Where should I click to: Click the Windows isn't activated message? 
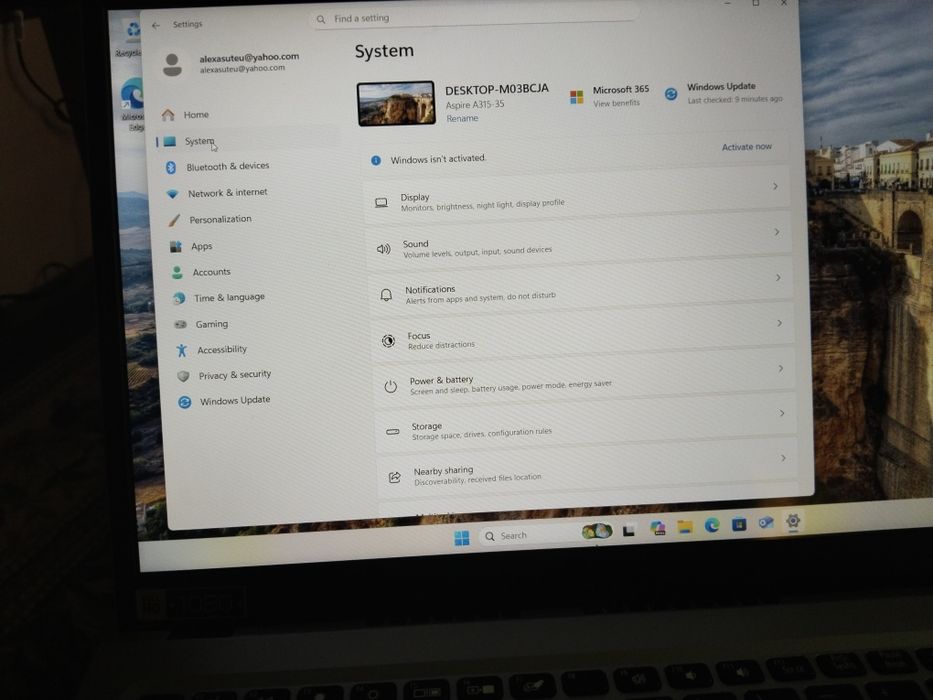tap(438, 159)
